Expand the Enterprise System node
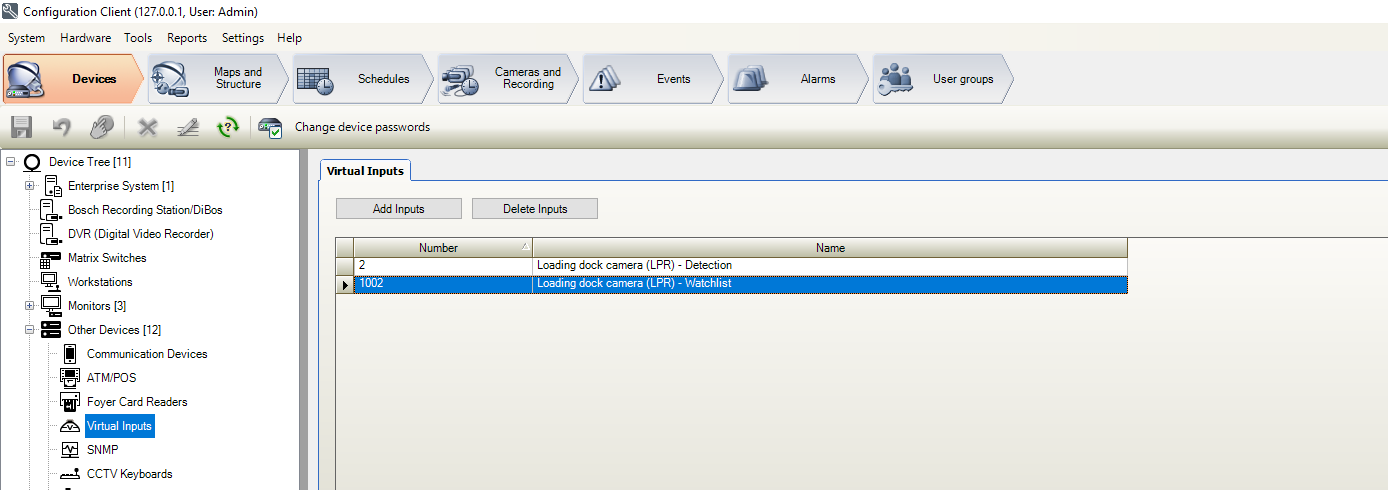The height and width of the screenshot is (490, 1388). coord(29,186)
